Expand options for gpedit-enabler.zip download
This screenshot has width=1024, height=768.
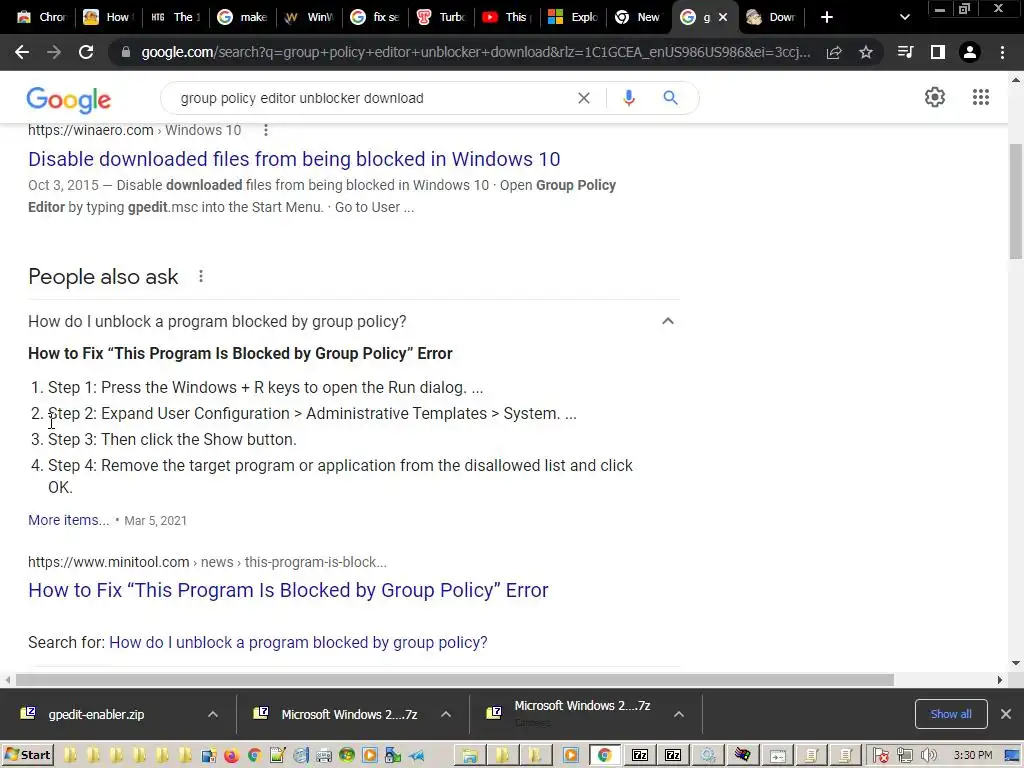point(213,714)
